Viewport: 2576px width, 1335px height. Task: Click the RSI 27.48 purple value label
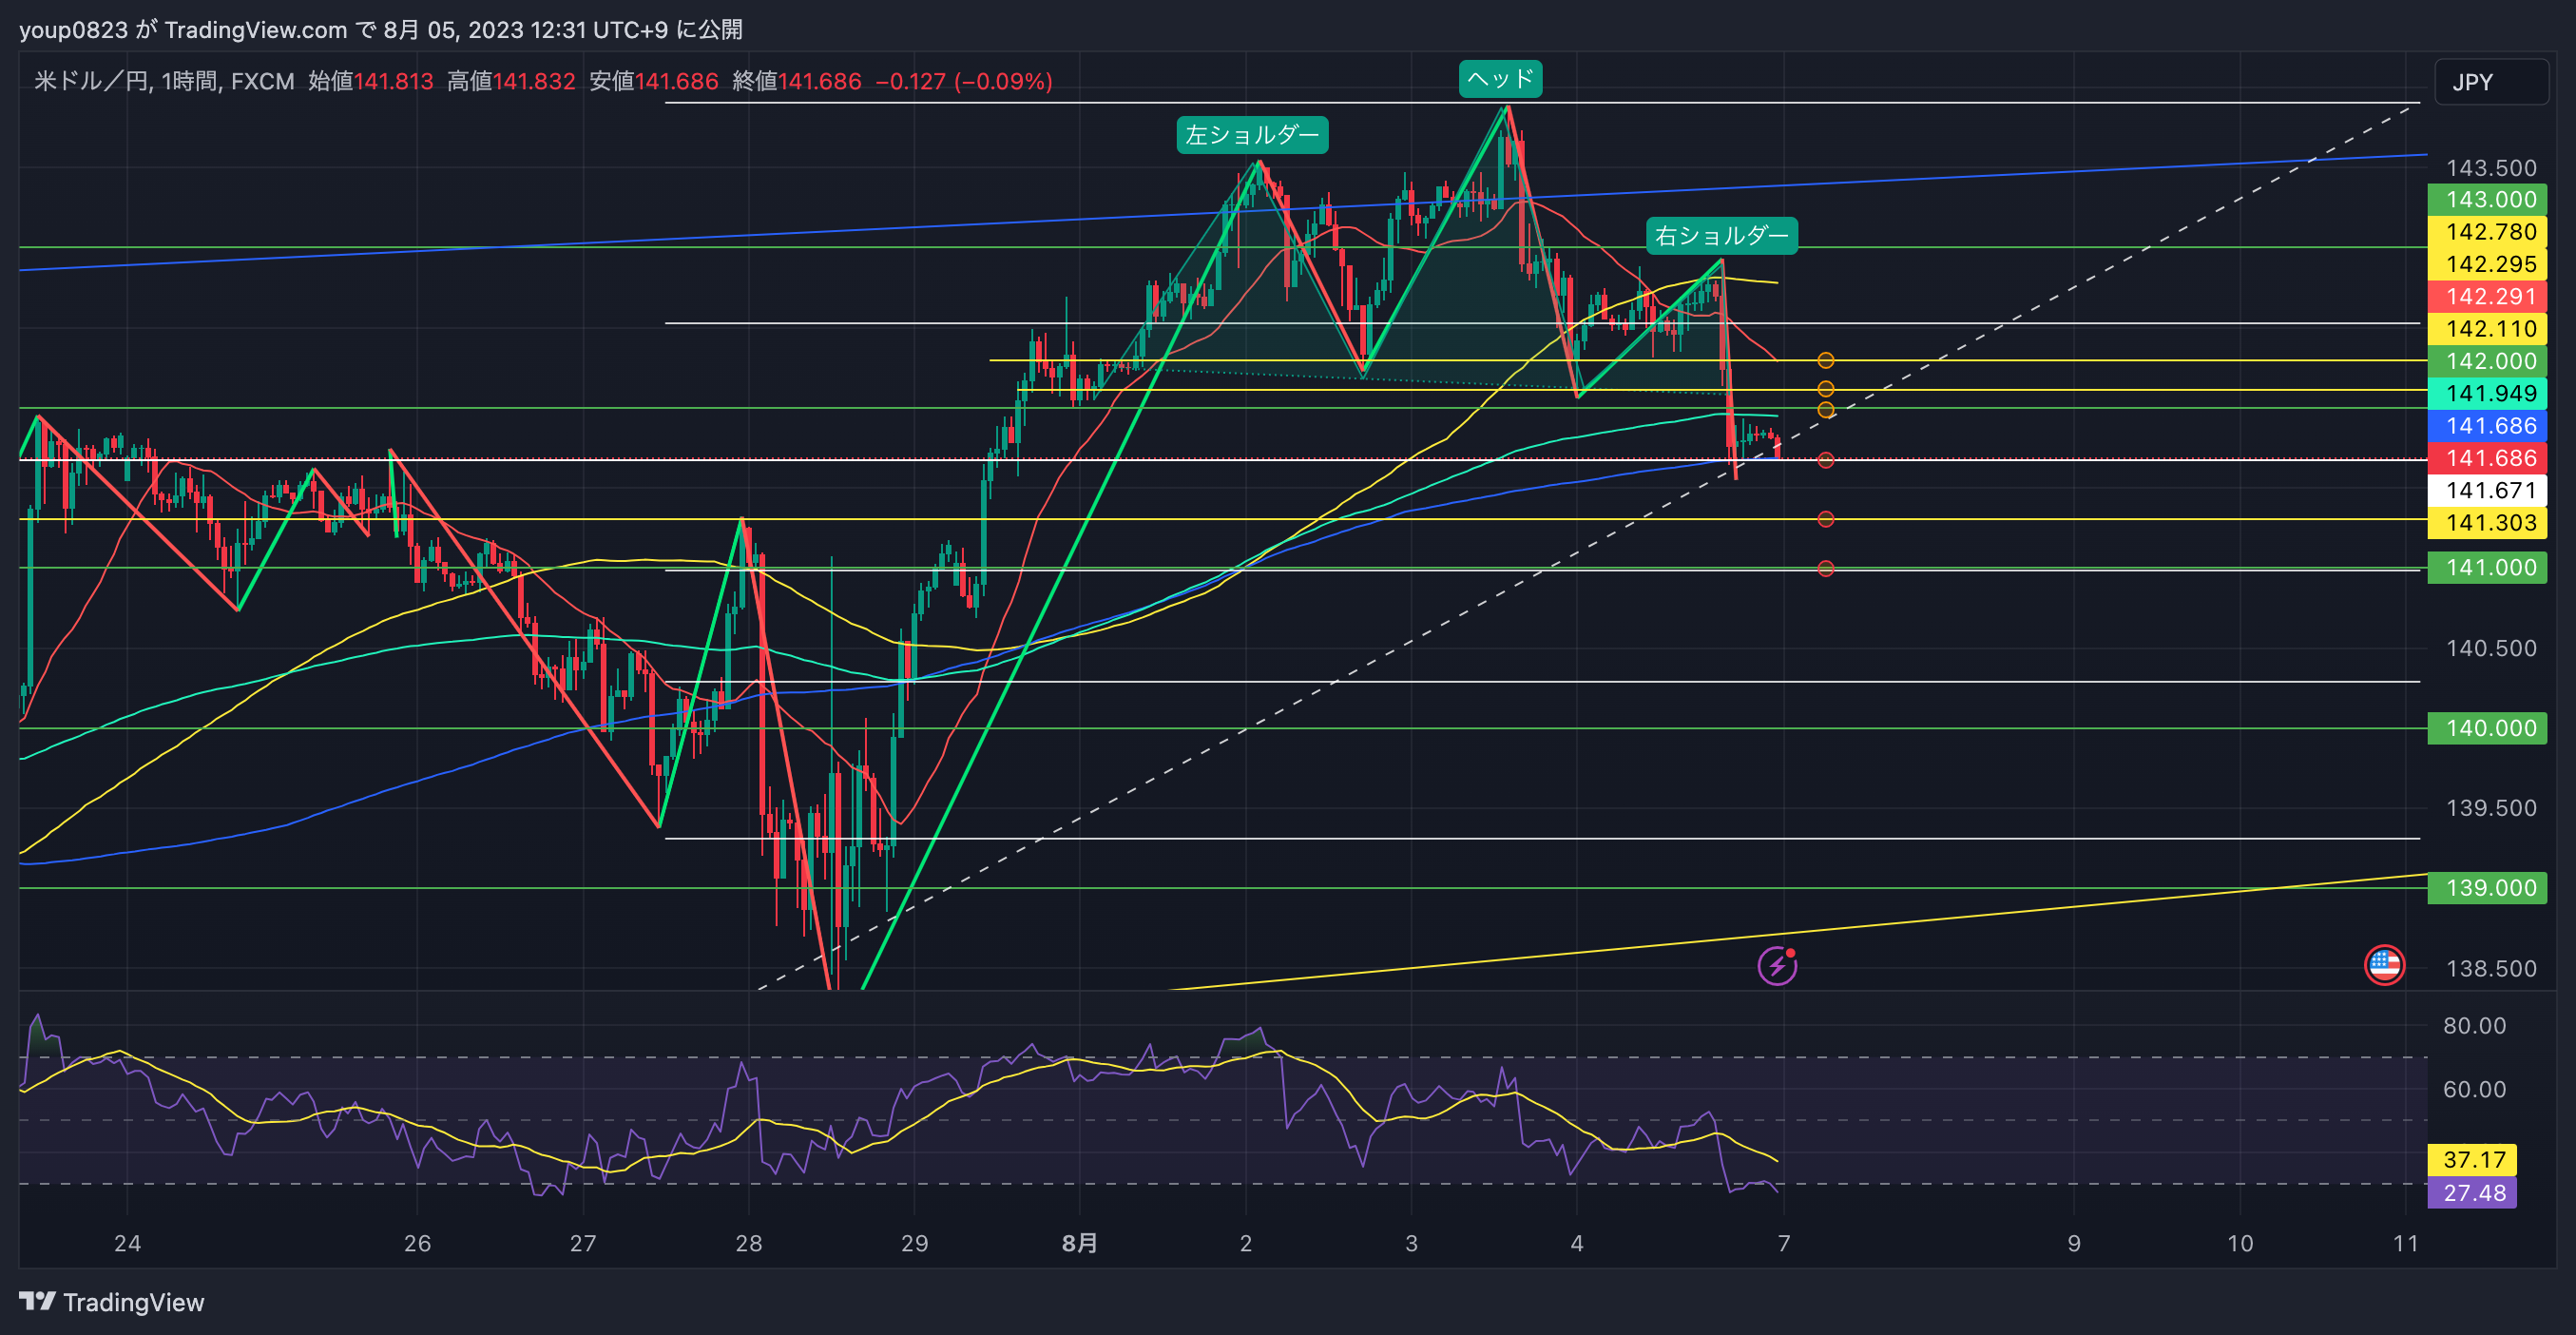[2472, 1192]
